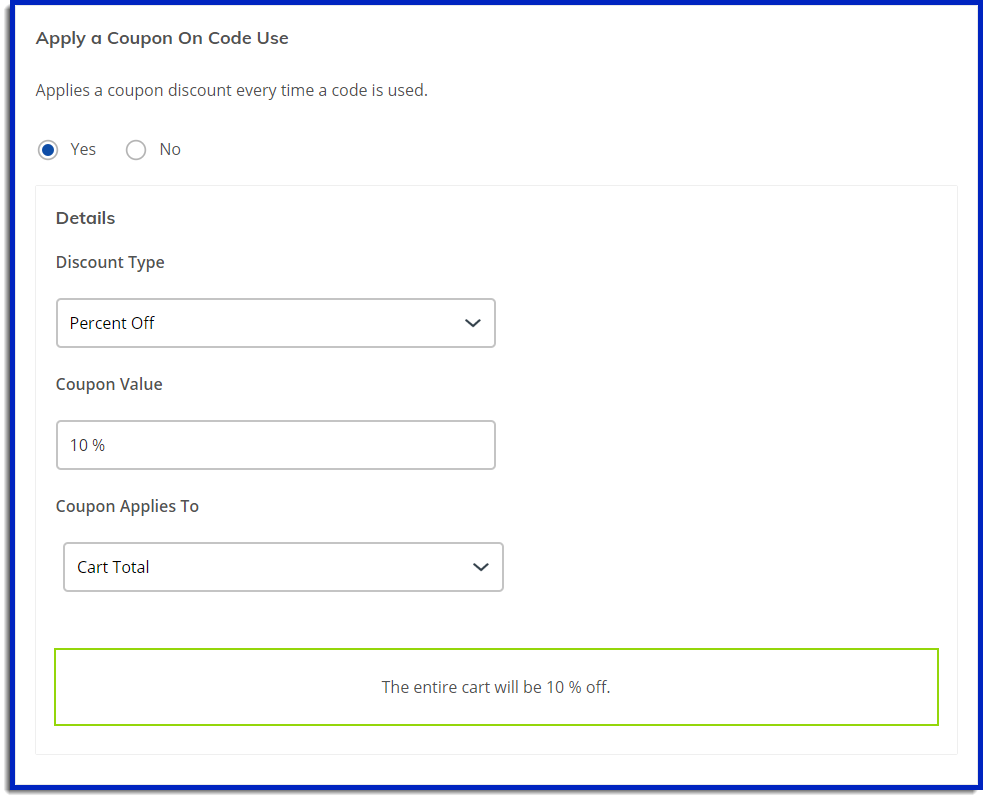Click the "No" option label text
983x800 pixels.
coord(170,149)
